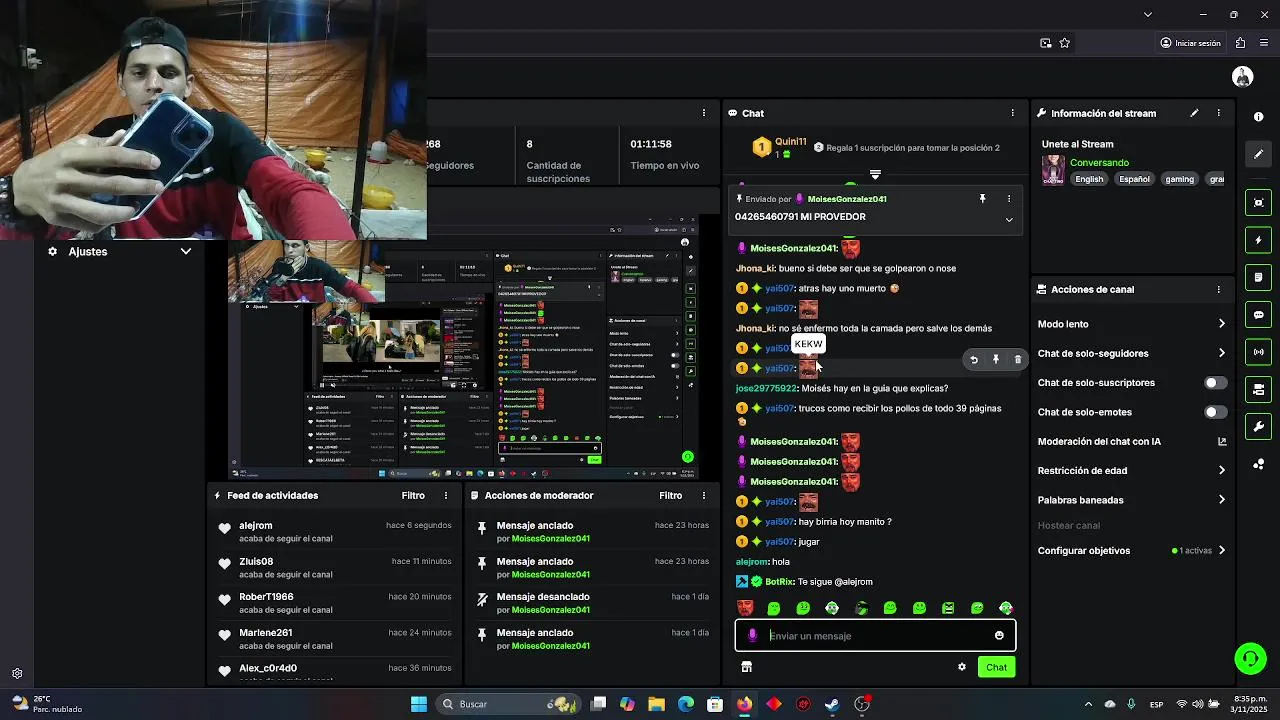Expand Restricción de edad settings
Image resolution: width=1280 pixels, height=720 pixels.
point(1221,471)
